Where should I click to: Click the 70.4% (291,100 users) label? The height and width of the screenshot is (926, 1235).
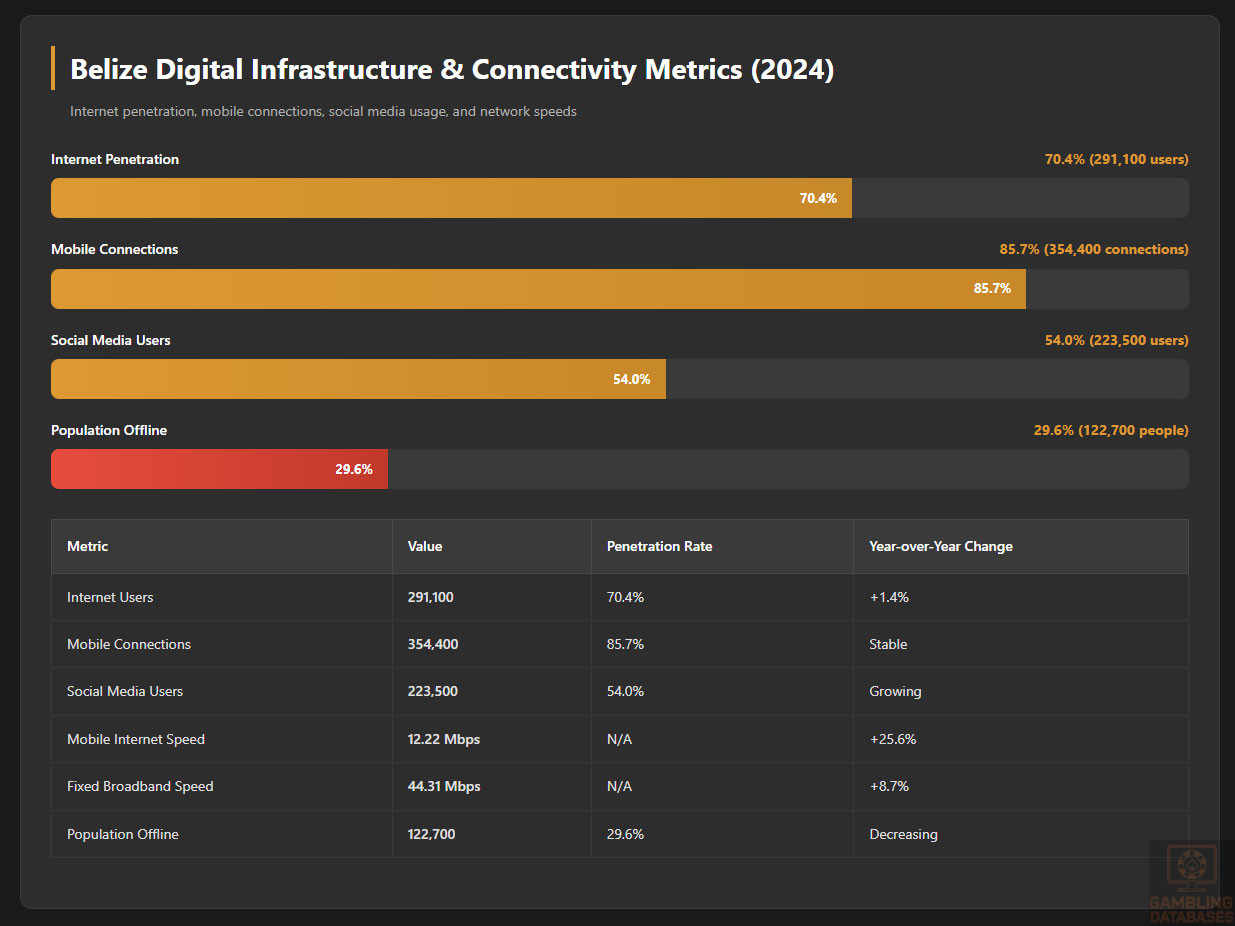click(1116, 159)
